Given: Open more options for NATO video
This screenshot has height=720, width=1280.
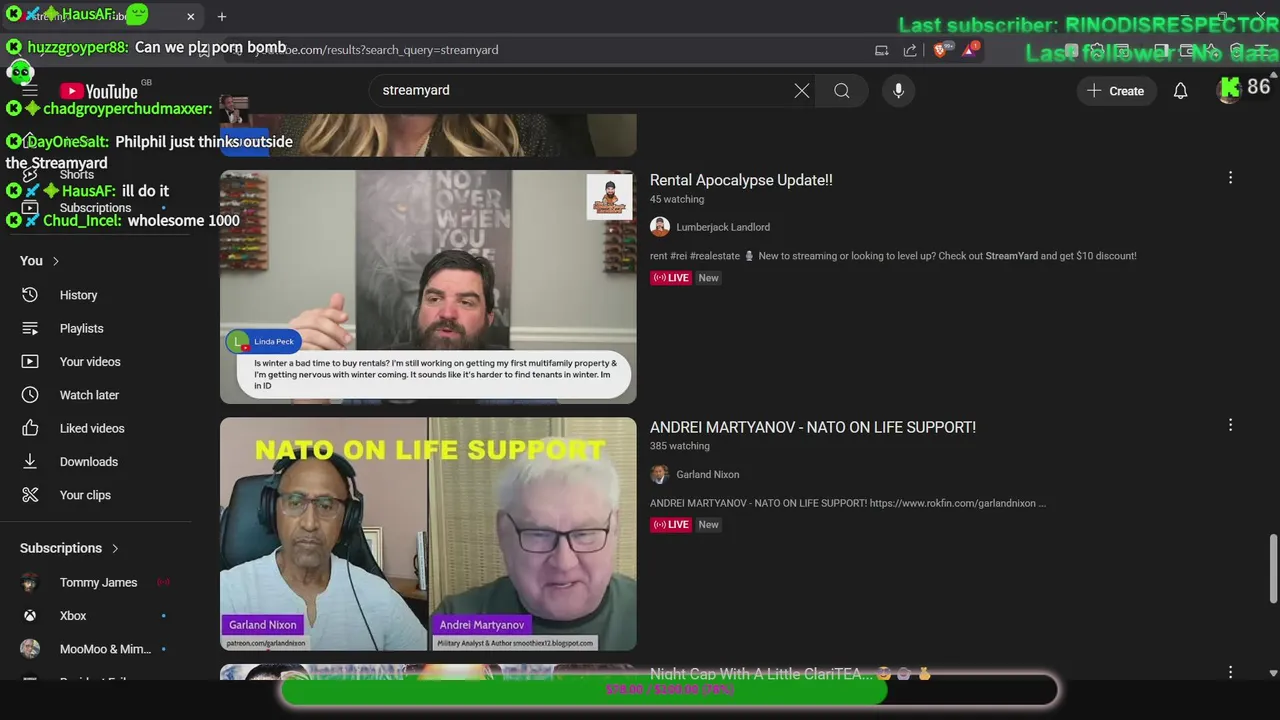Looking at the screenshot, I should pyautogui.click(x=1230, y=425).
